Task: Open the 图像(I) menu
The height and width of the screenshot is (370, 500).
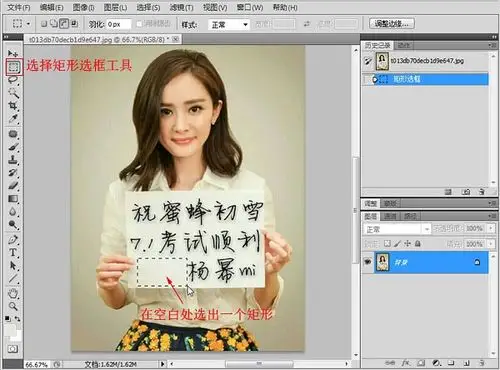Action: (x=83, y=7)
